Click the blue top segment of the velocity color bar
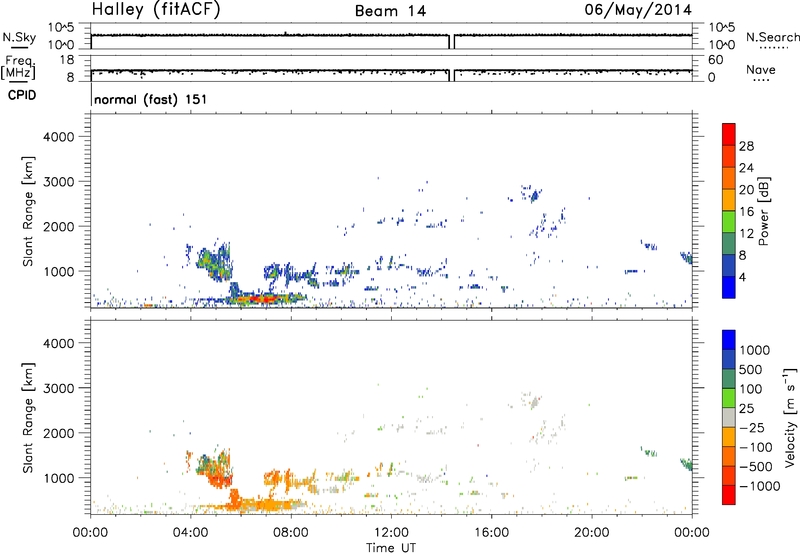The image size is (800, 554). [729, 340]
